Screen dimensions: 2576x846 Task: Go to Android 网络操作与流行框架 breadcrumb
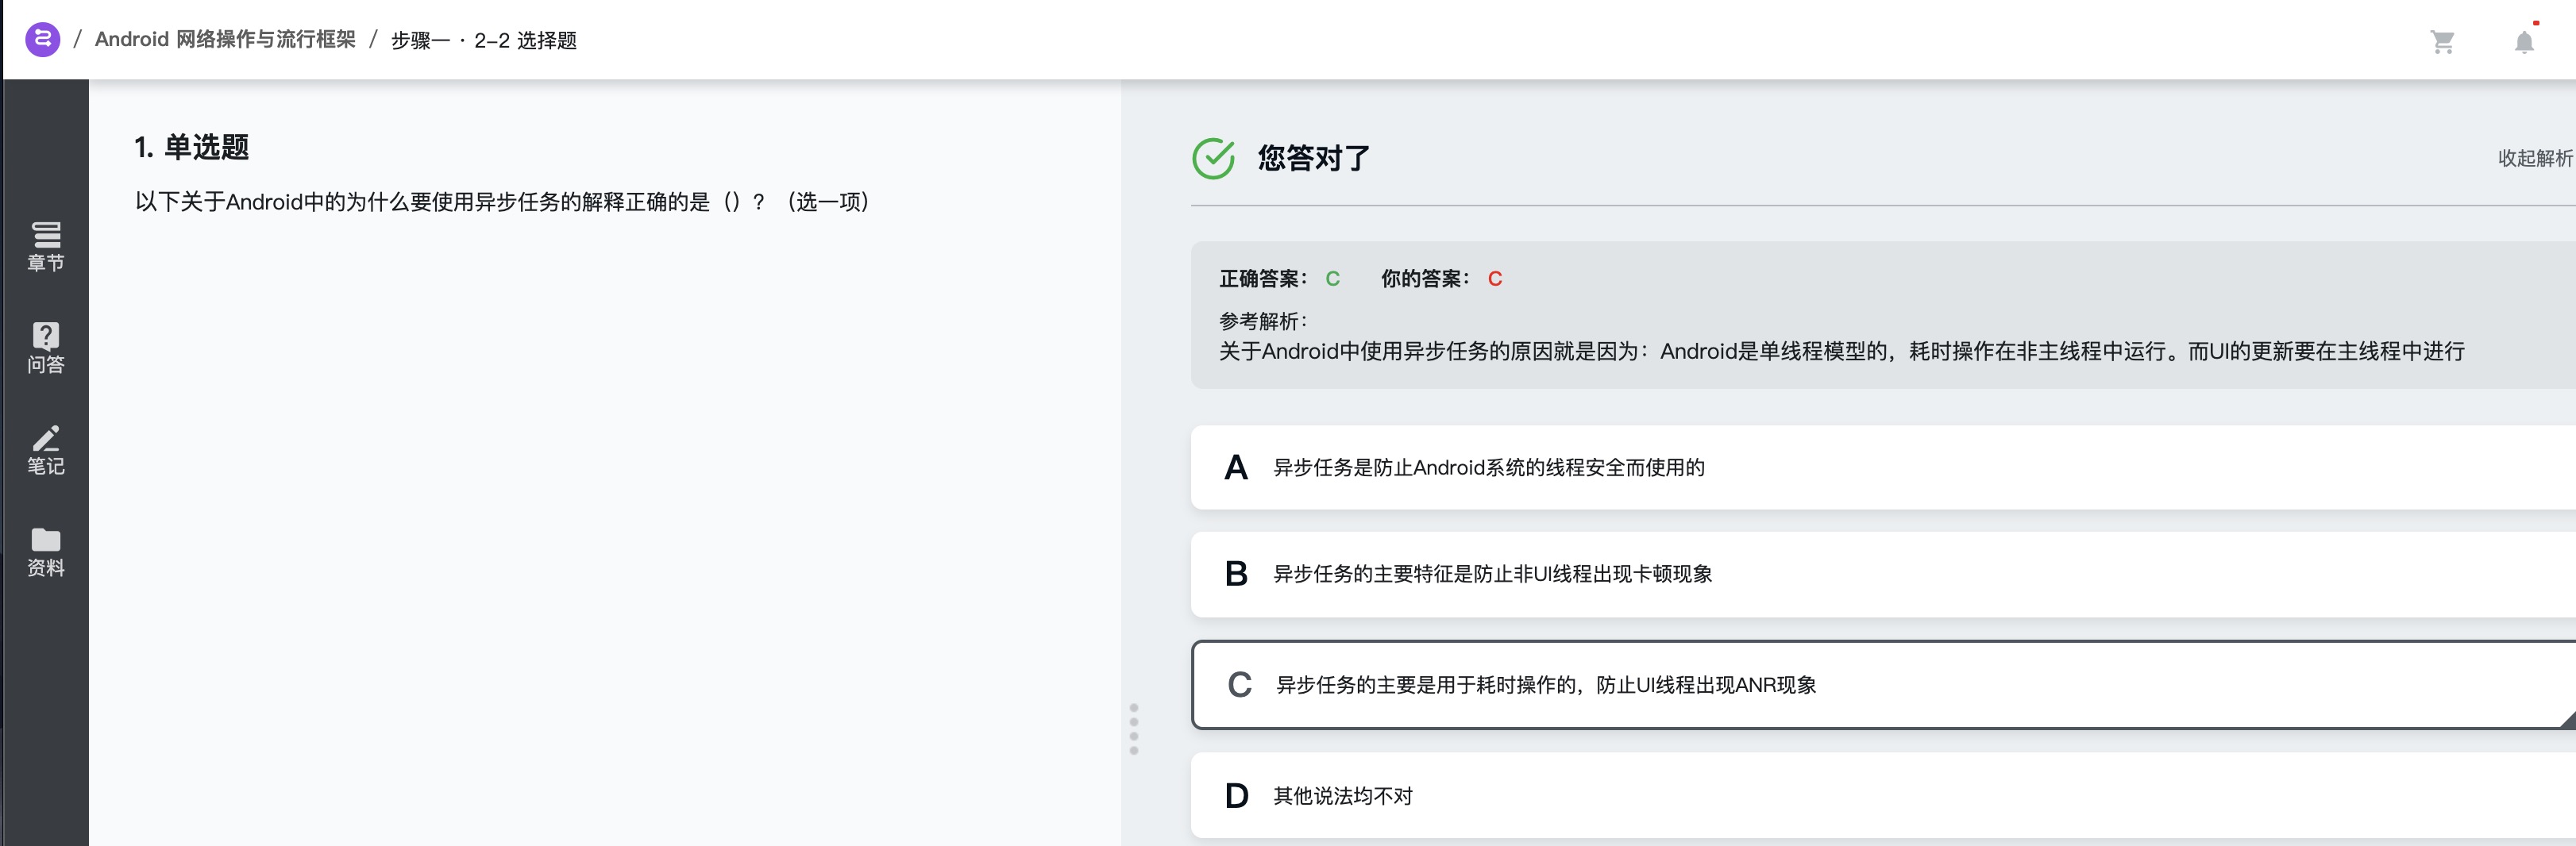(x=225, y=39)
